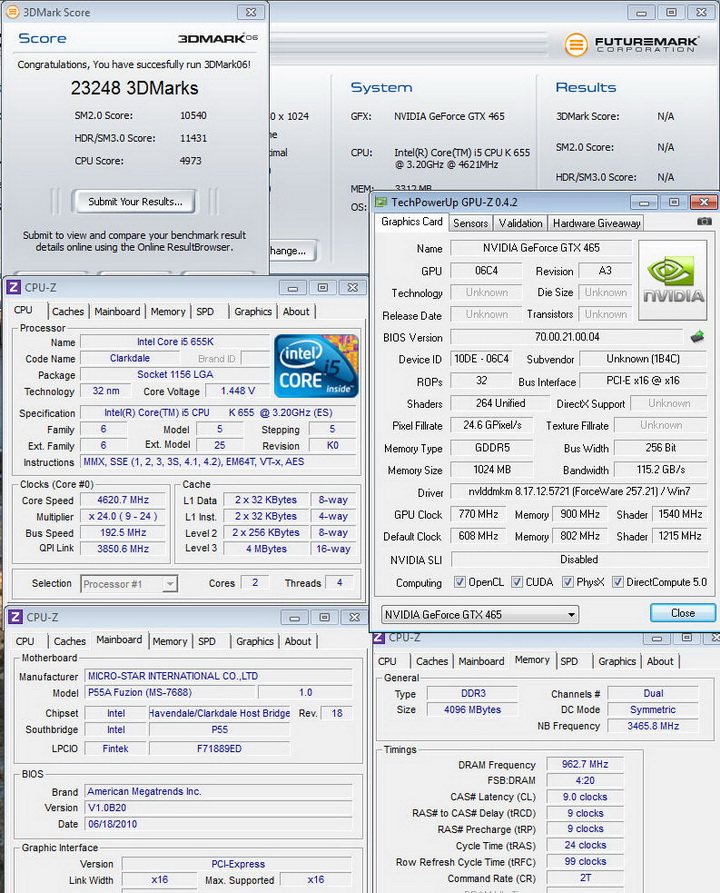Click the 23248 3DMarks score text
The width and height of the screenshot is (720, 893).
(x=134, y=88)
